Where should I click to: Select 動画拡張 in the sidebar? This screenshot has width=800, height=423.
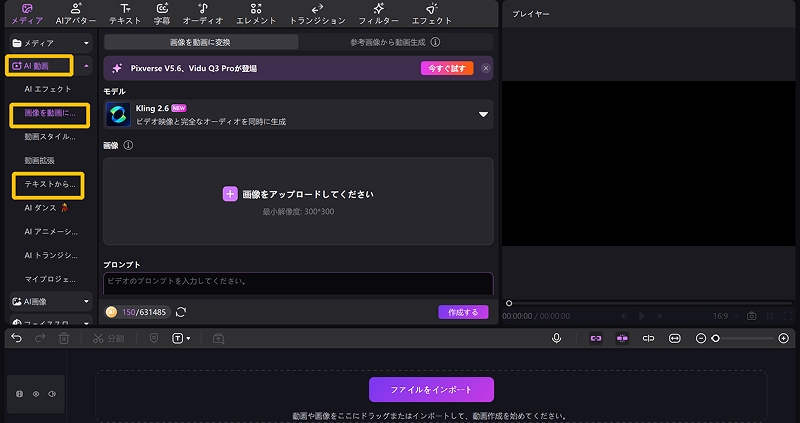pyautogui.click(x=39, y=161)
